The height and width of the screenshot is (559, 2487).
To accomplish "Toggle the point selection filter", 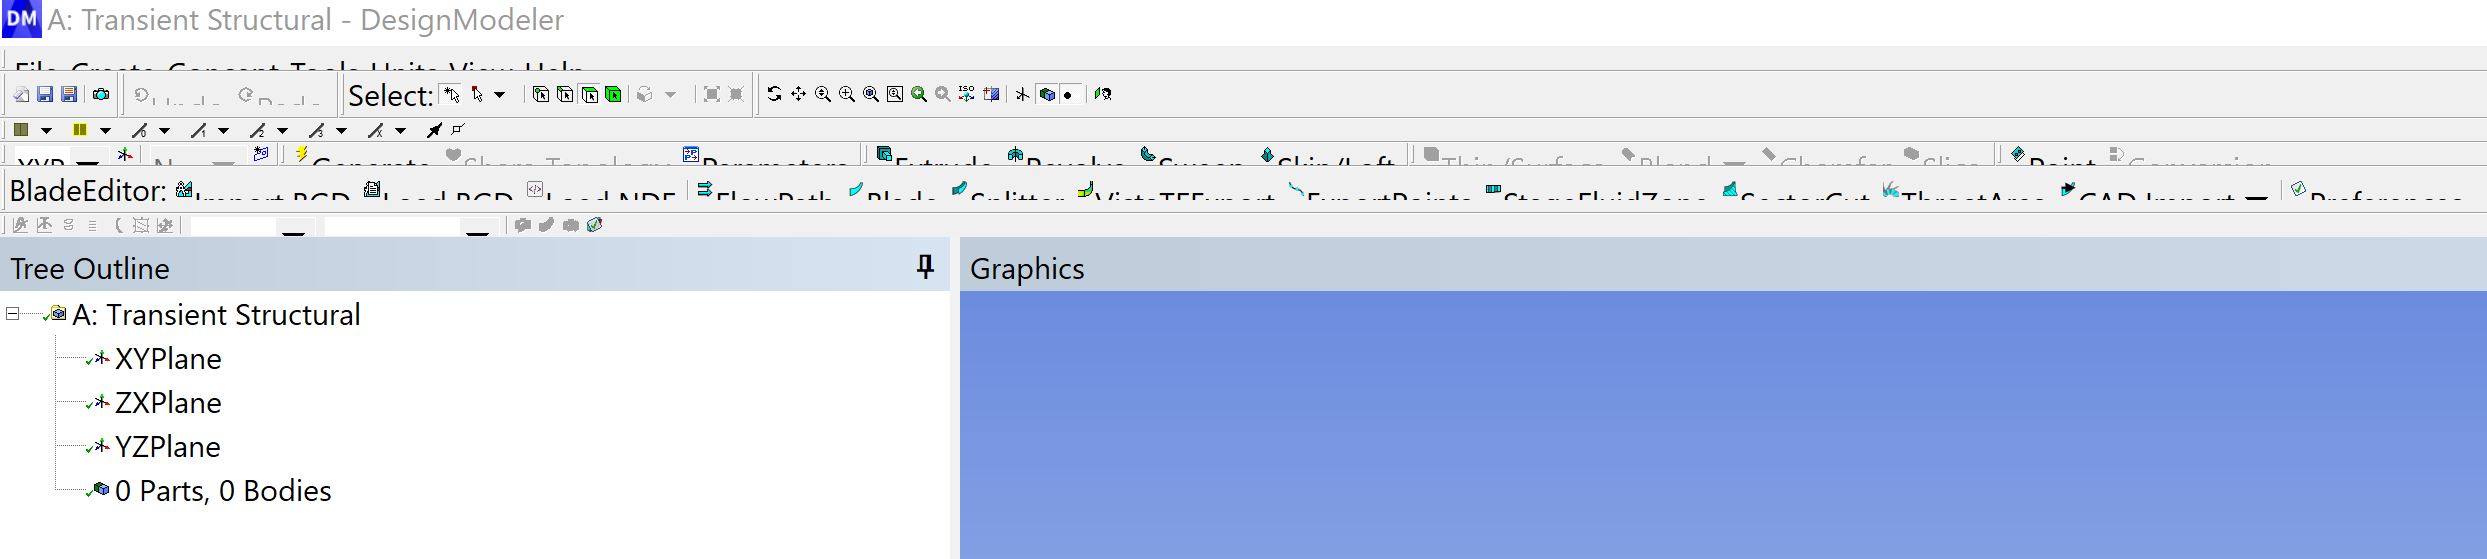I will pos(541,94).
